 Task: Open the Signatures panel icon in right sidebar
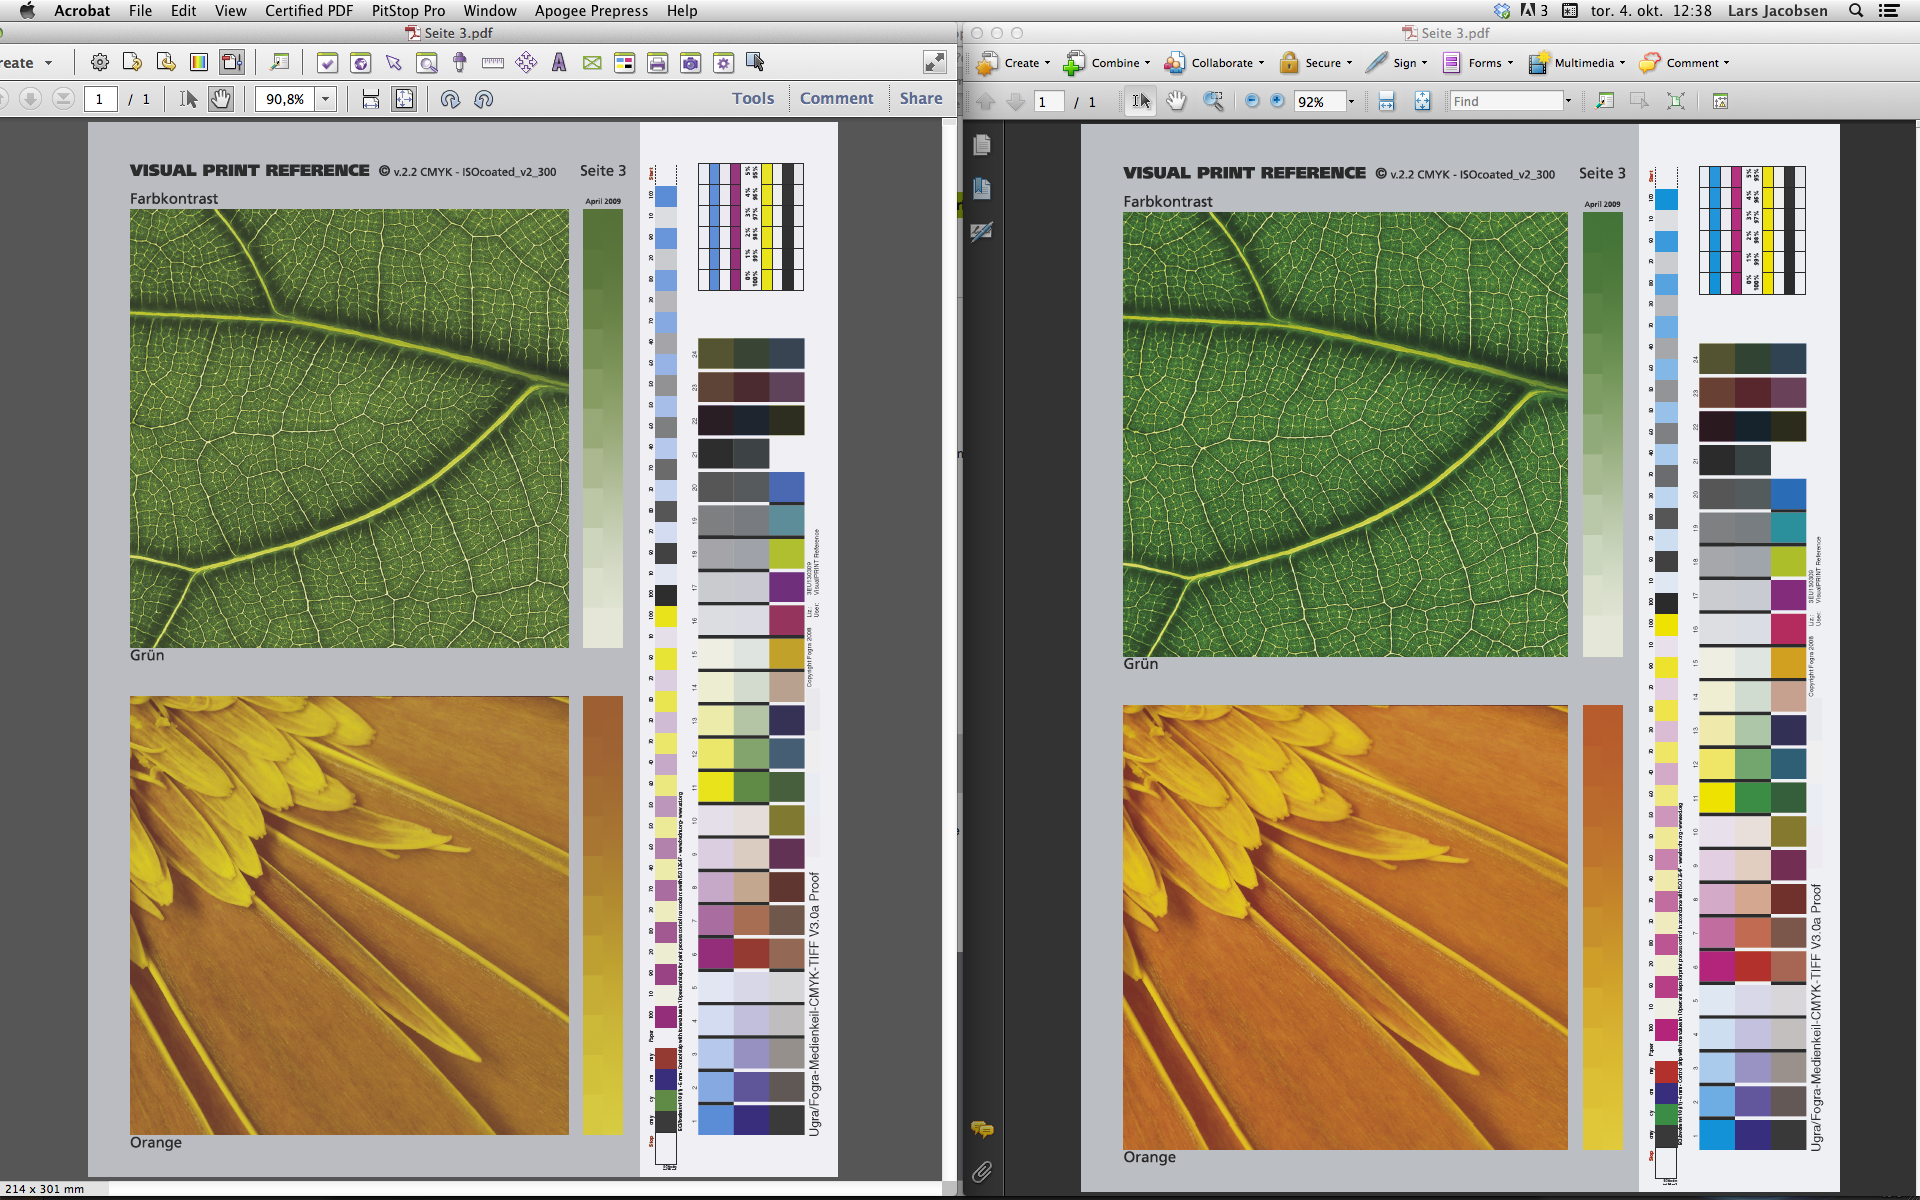982,231
